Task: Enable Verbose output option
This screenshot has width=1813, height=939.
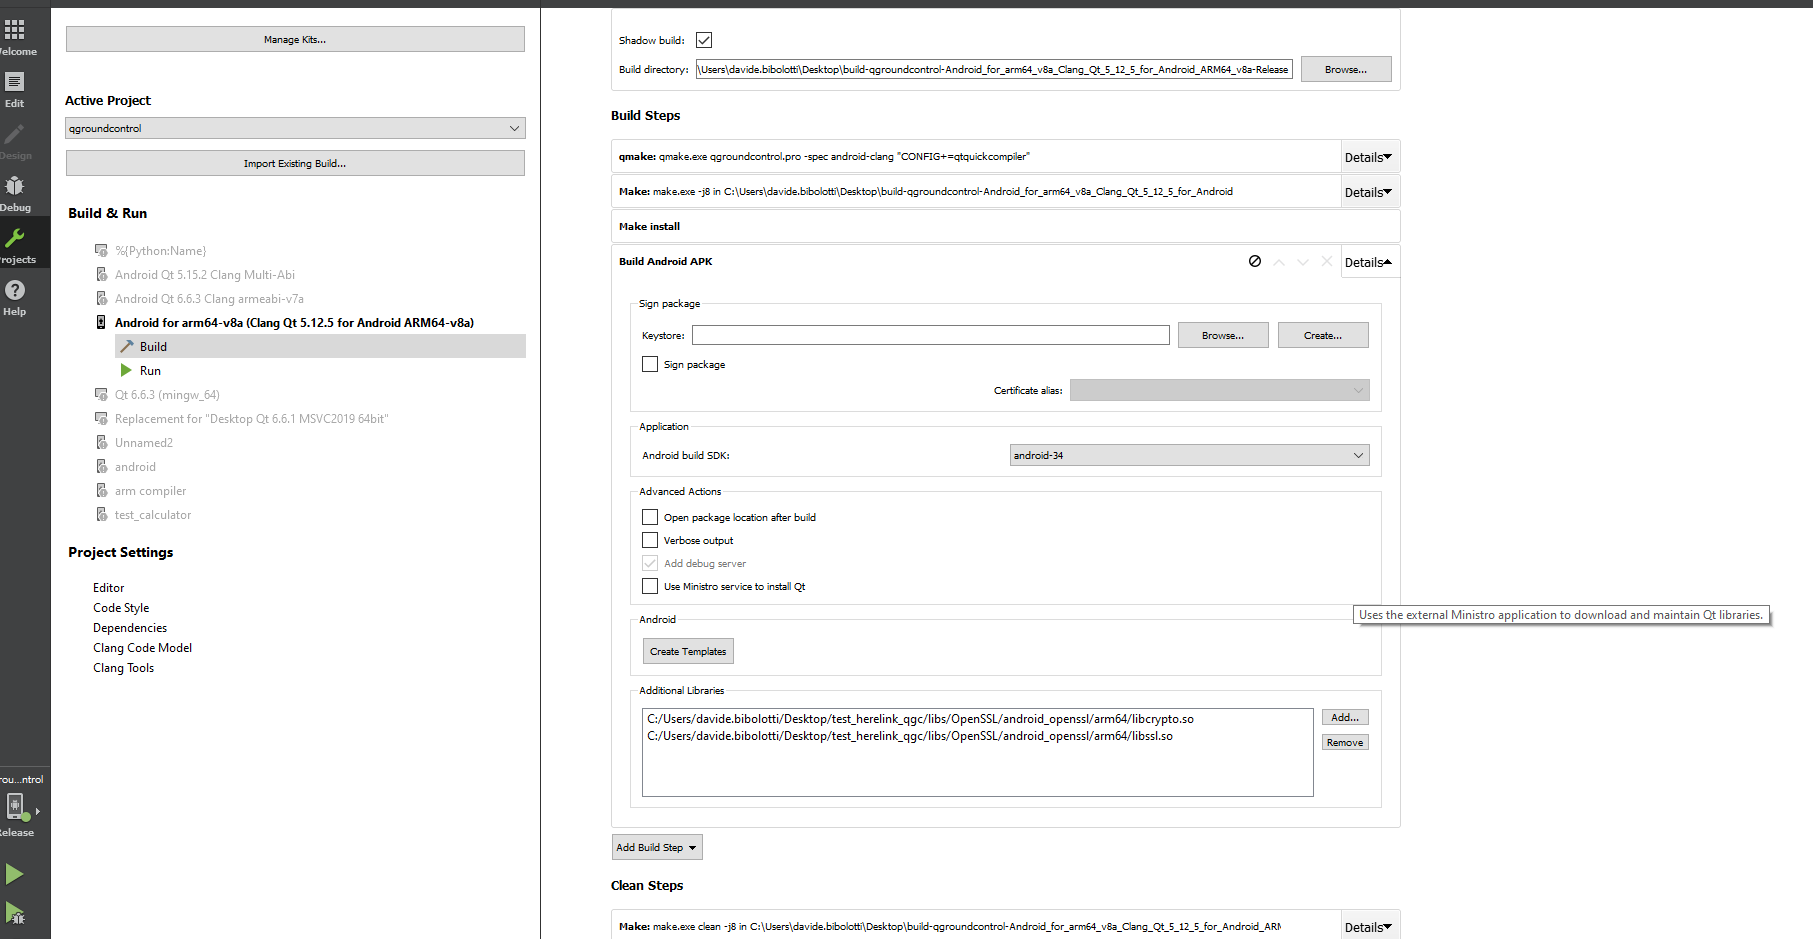Action: coord(650,540)
